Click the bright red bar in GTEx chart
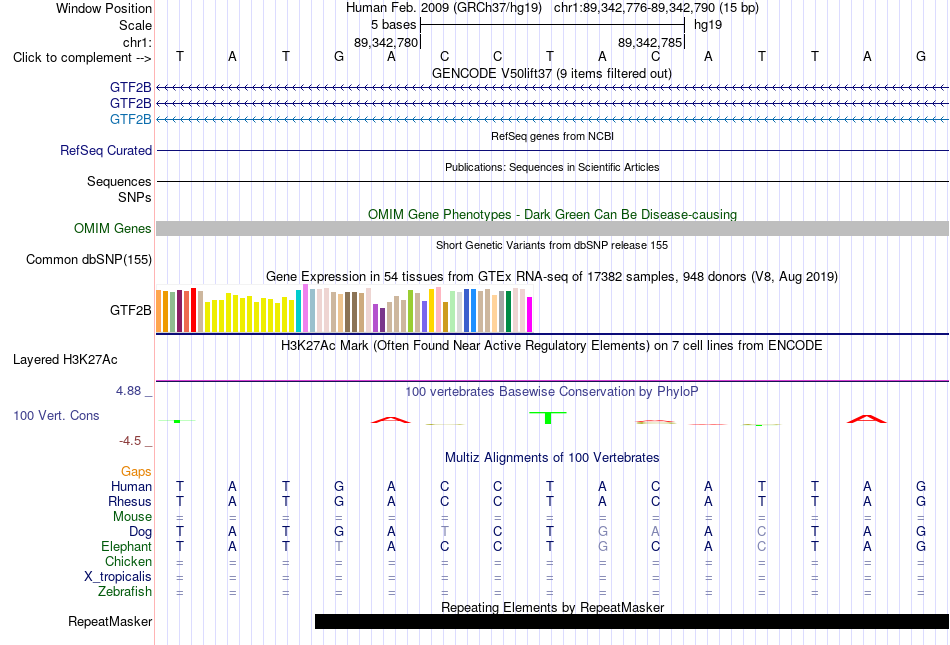The height and width of the screenshot is (645, 950). click(194, 310)
